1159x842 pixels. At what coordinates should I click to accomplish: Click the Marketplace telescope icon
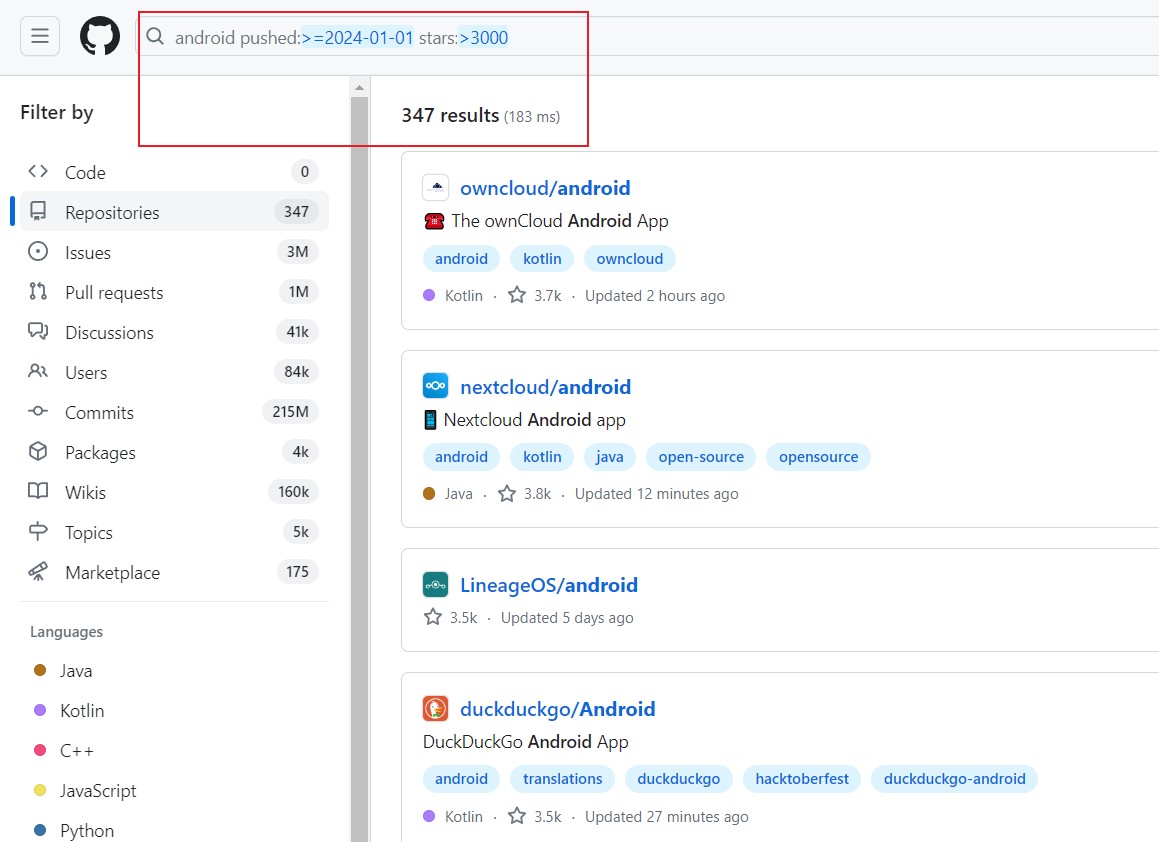(38, 571)
